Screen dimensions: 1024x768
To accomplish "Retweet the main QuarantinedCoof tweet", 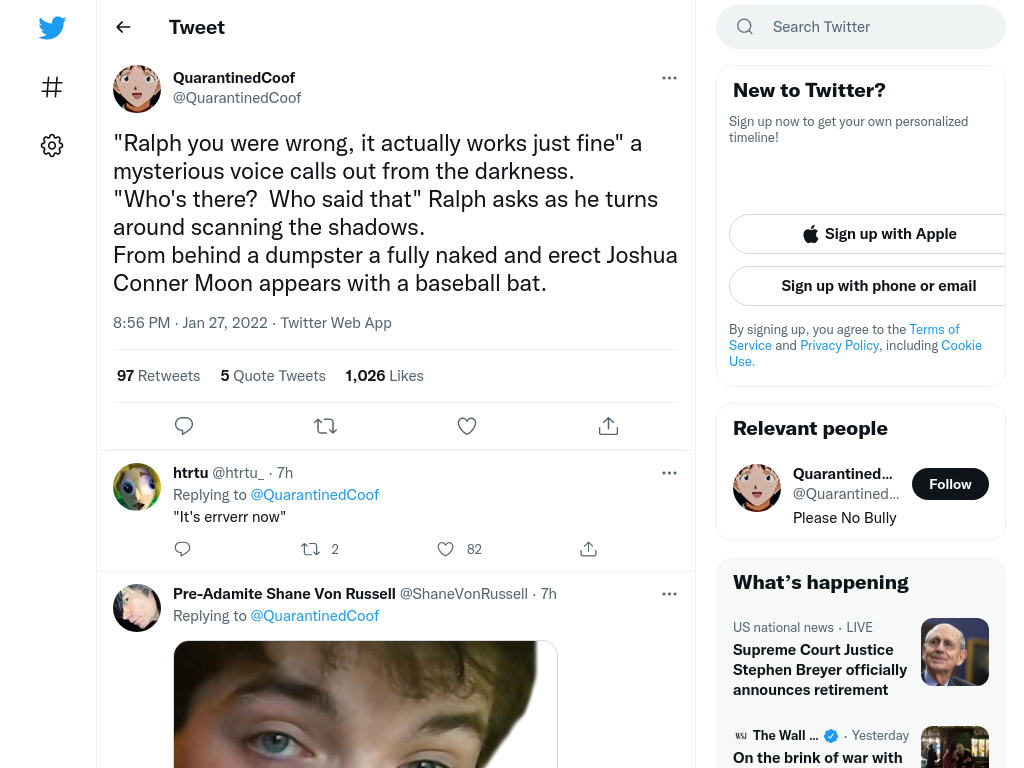I will [x=325, y=426].
